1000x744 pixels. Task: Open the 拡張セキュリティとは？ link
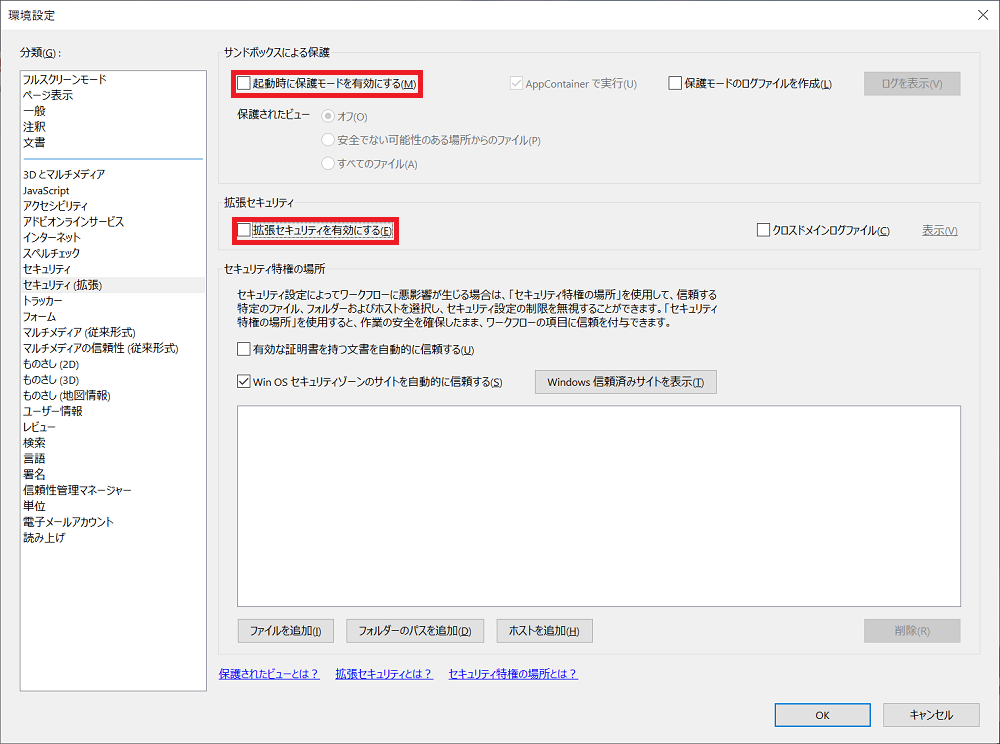click(384, 674)
